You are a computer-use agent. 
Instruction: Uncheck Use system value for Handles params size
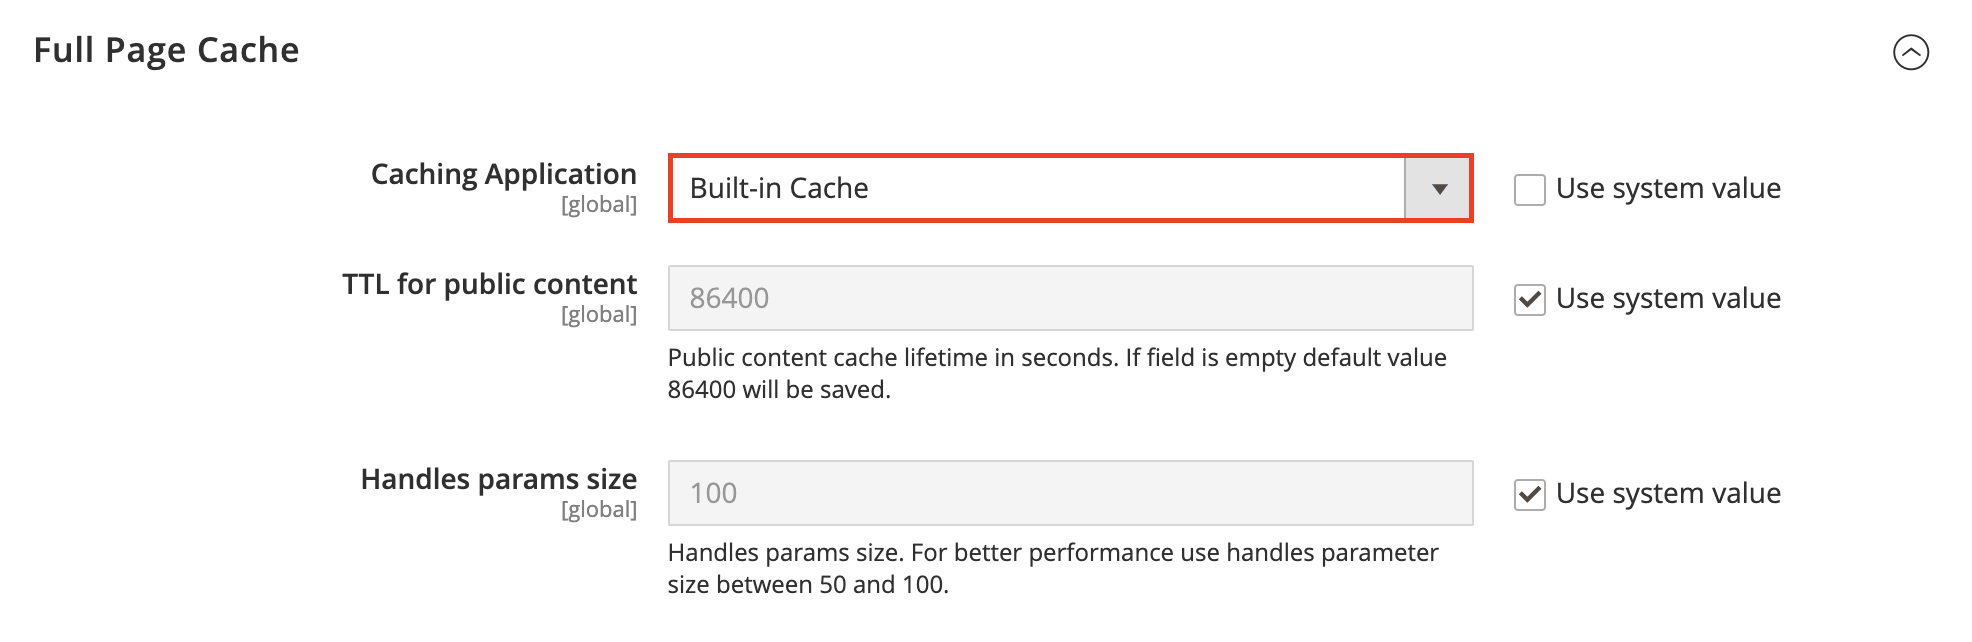tap(1529, 494)
